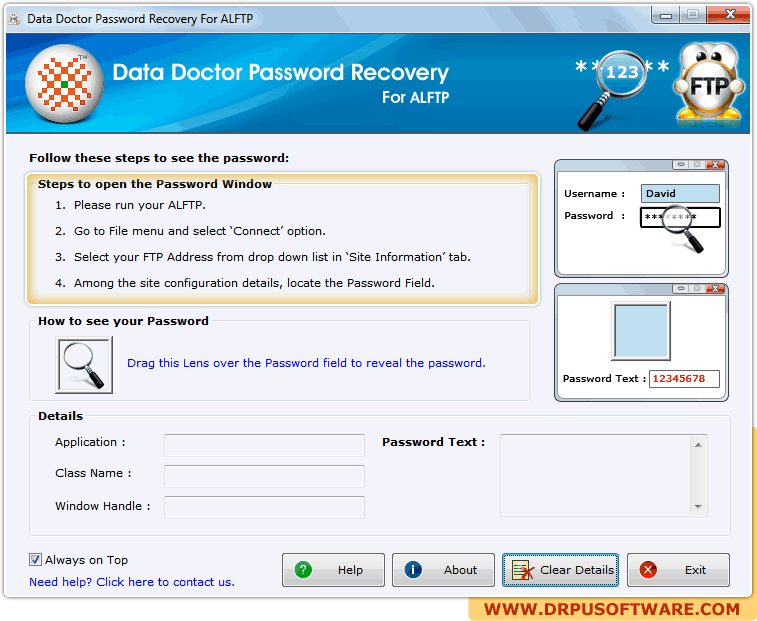Click the magnifying lens icon in How to see your Password

(x=84, y=365)
